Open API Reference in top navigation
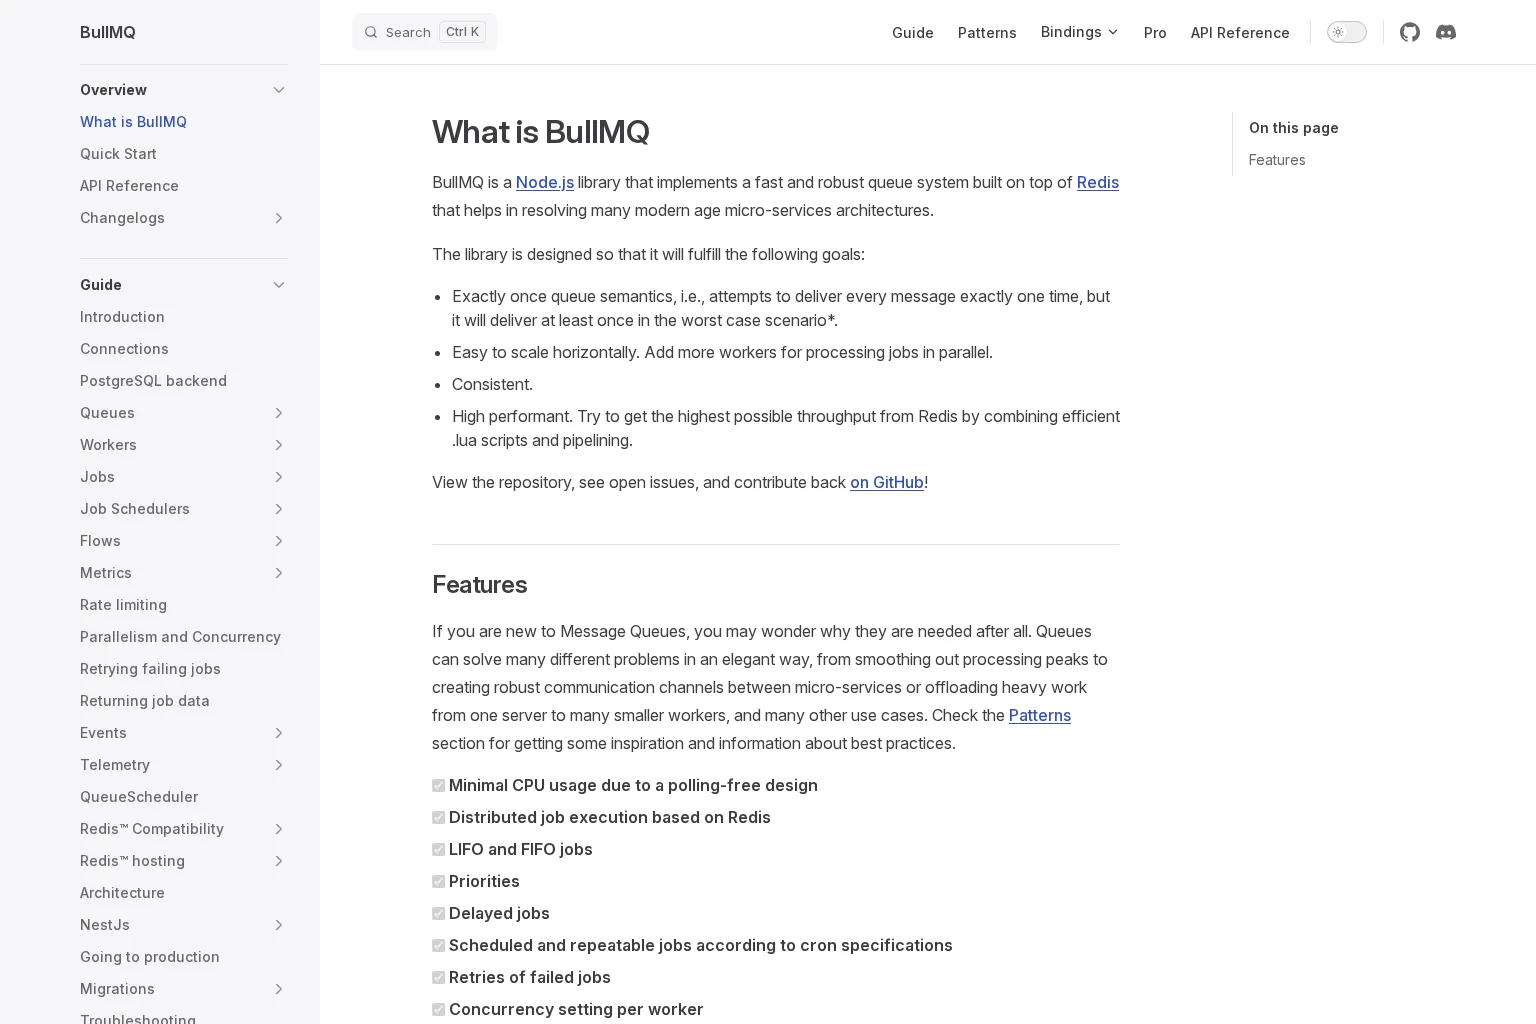The height and width of the screenshot is (1024, 1536). 1240,33
